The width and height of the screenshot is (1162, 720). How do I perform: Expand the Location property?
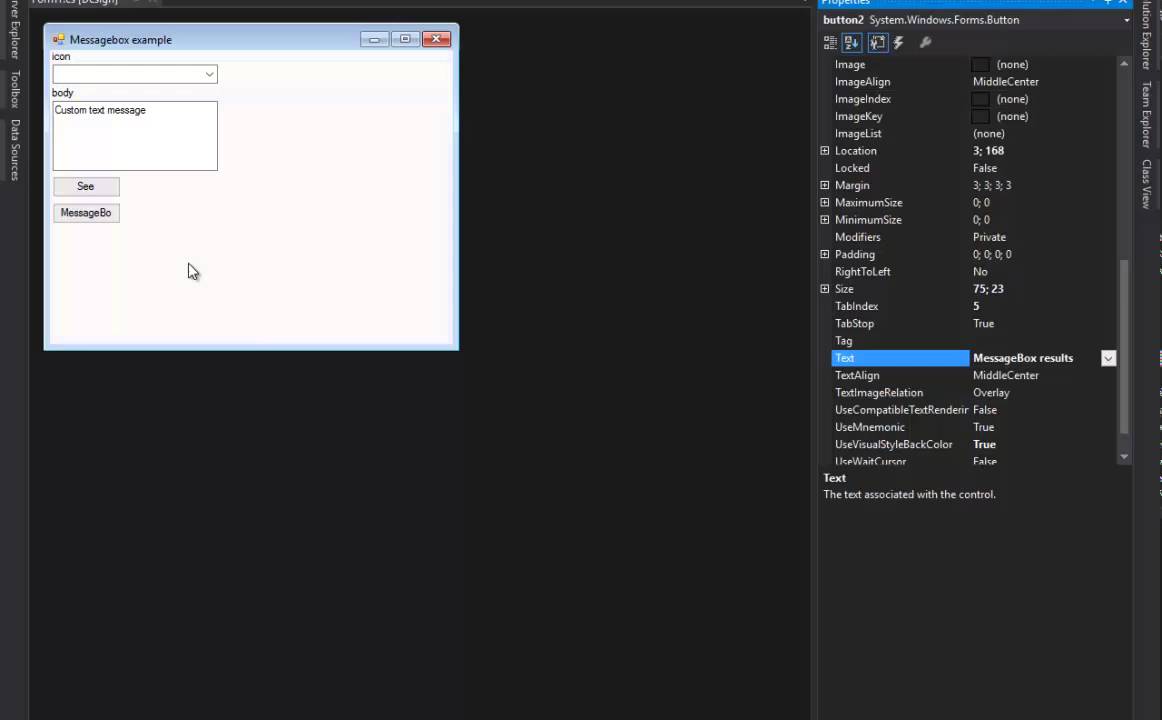(x=825, y=151)
